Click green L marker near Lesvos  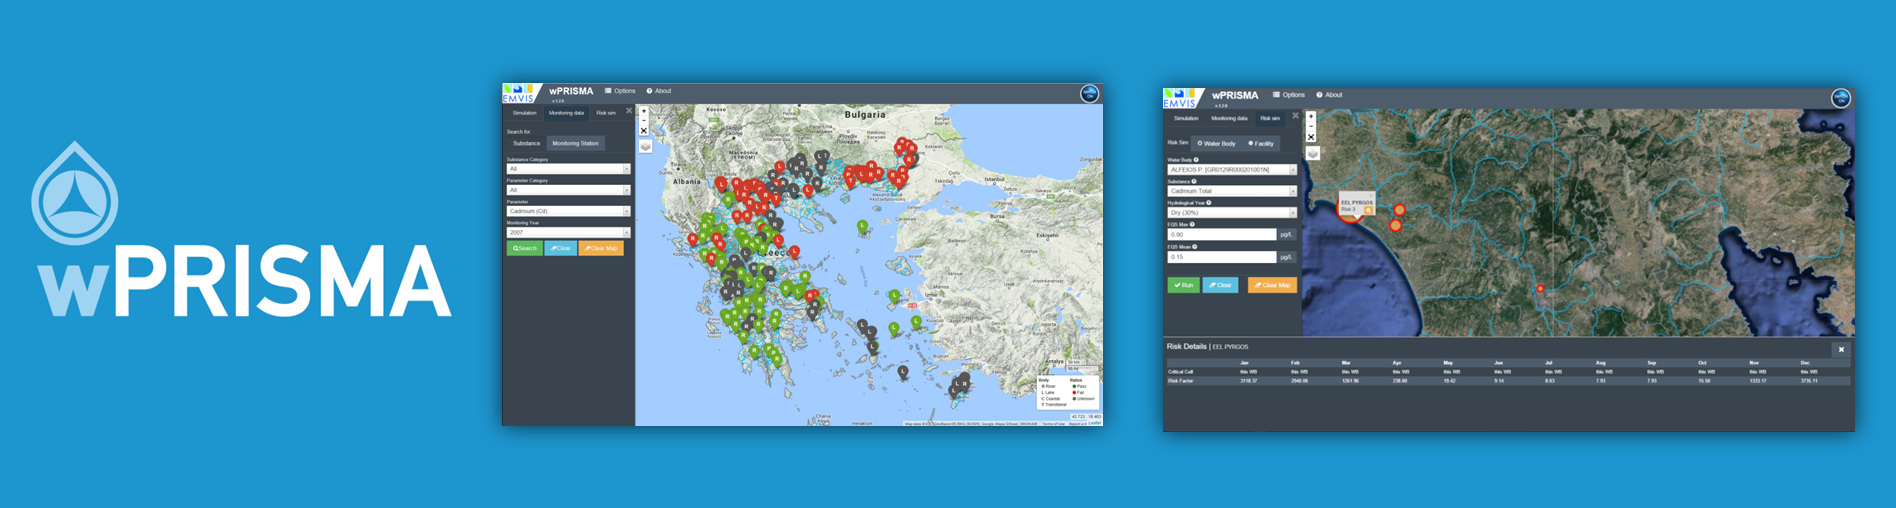pyautogui.click(x=863, y=227)
